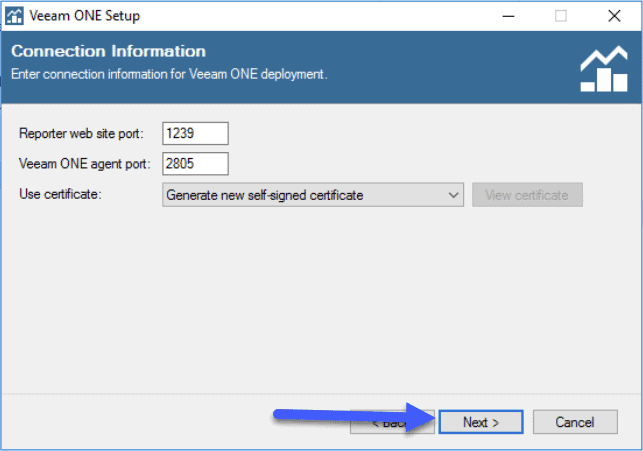Click the Next button
This screenshot has width=643, height=451.
481,422
